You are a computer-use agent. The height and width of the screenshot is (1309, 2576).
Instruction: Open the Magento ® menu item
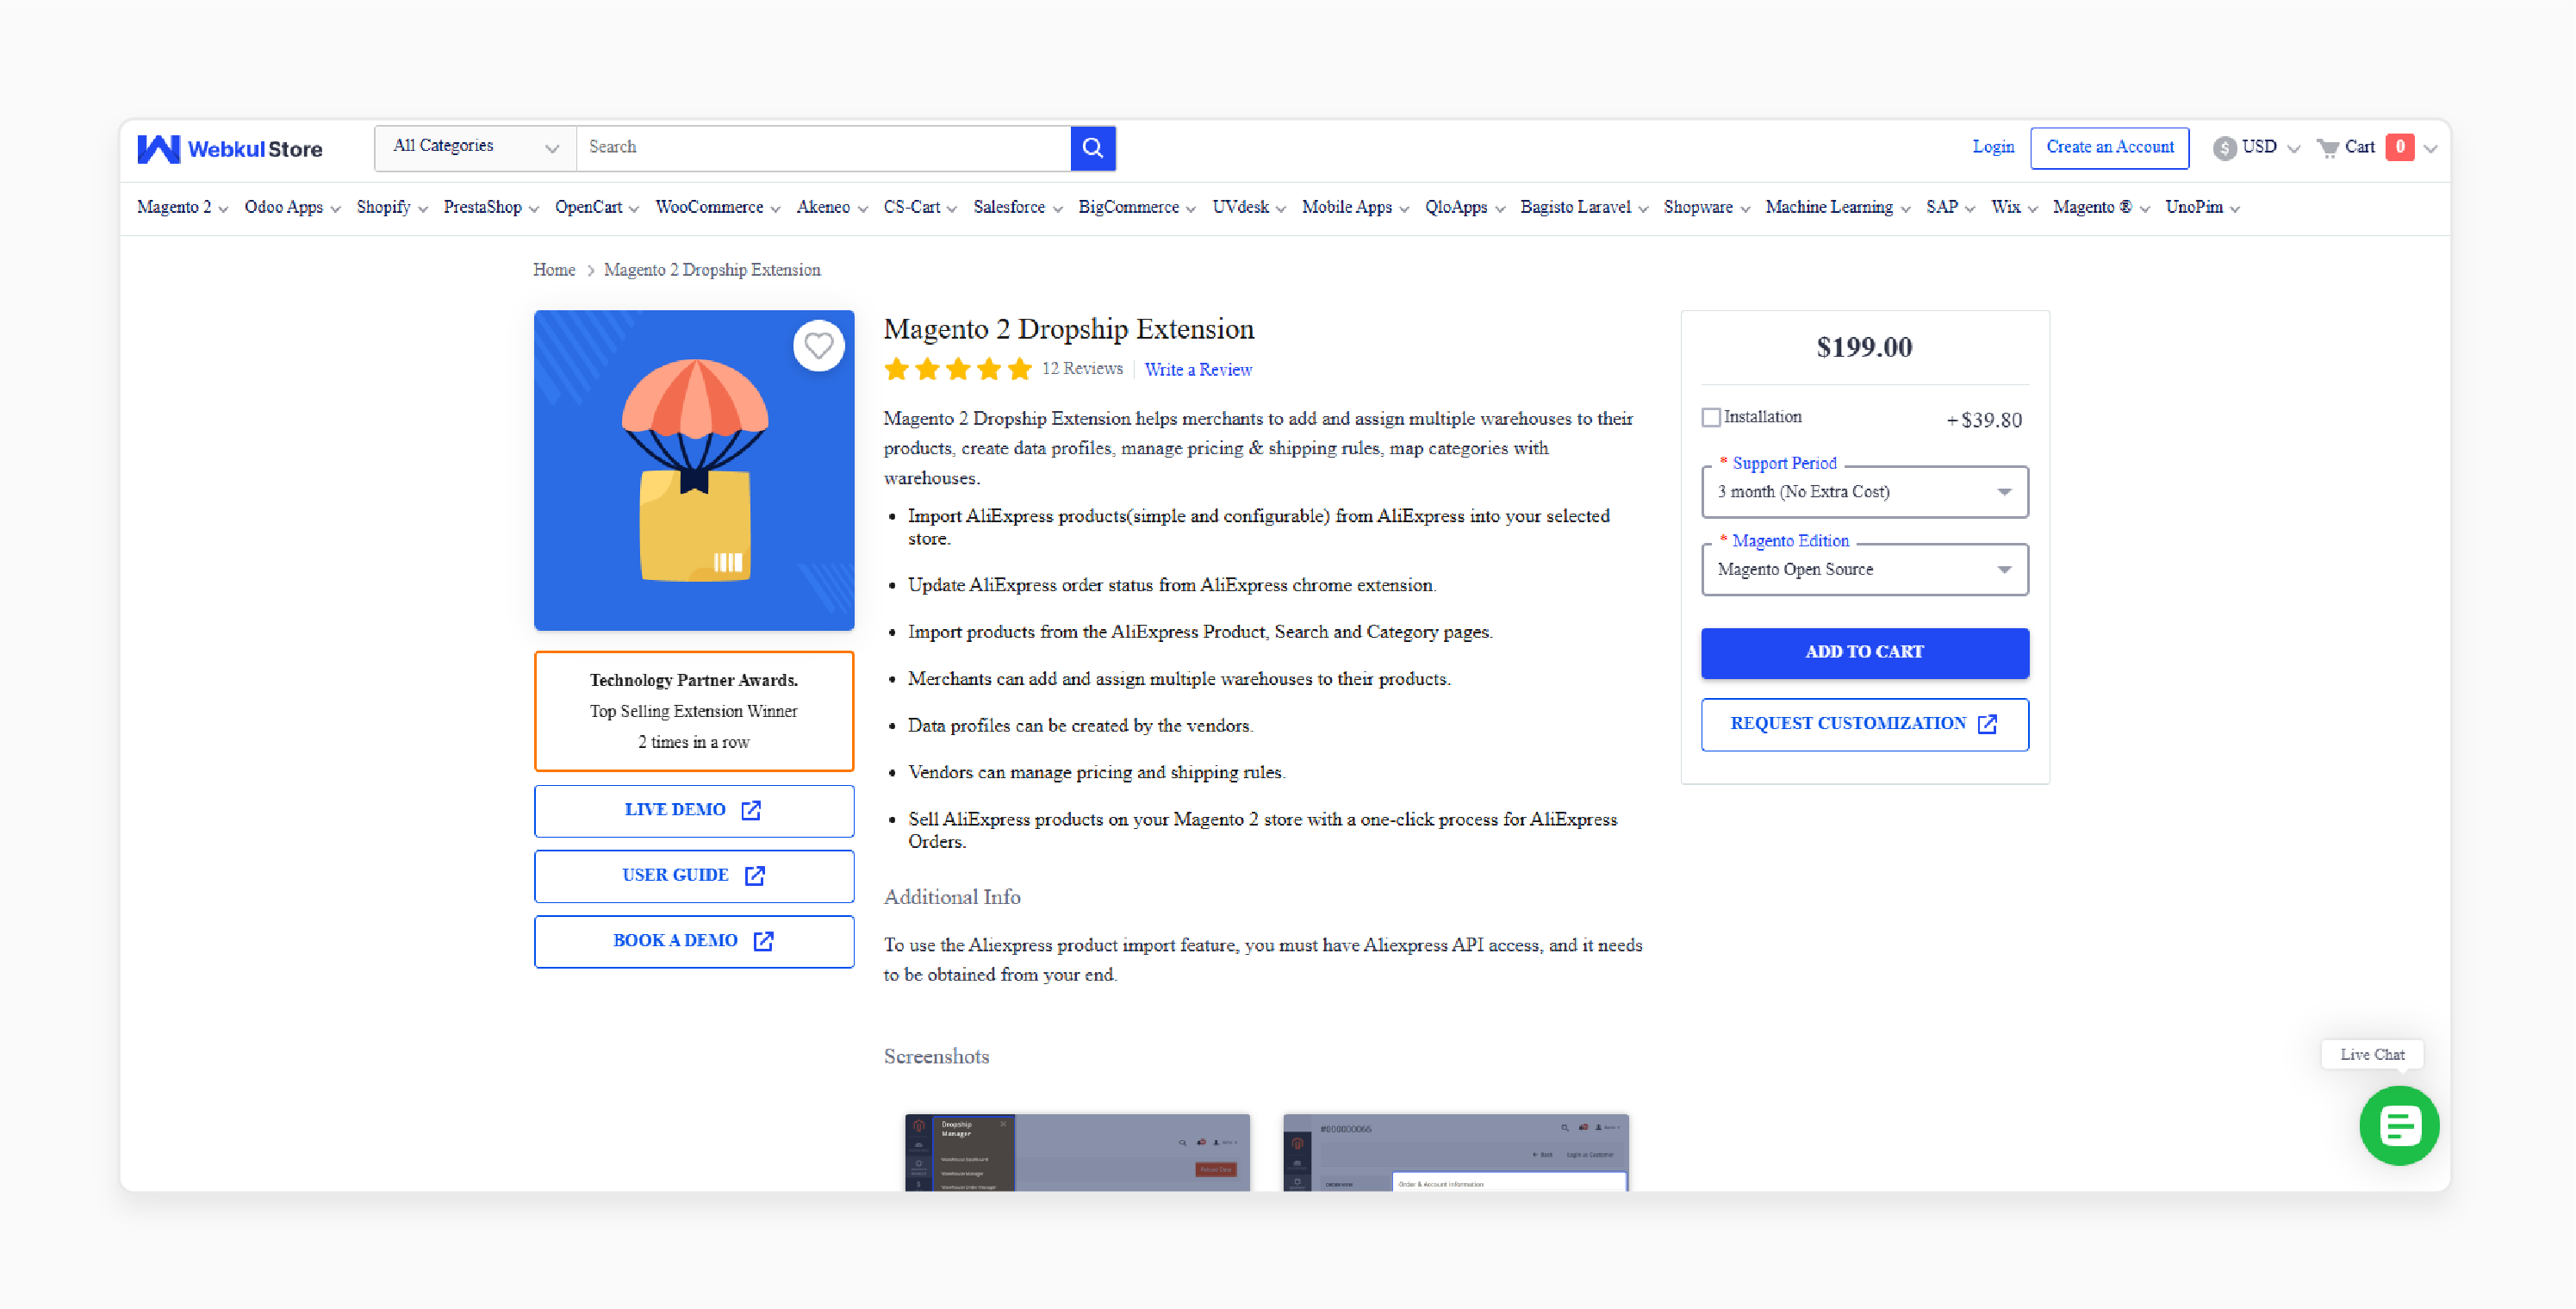point(2101,208)
